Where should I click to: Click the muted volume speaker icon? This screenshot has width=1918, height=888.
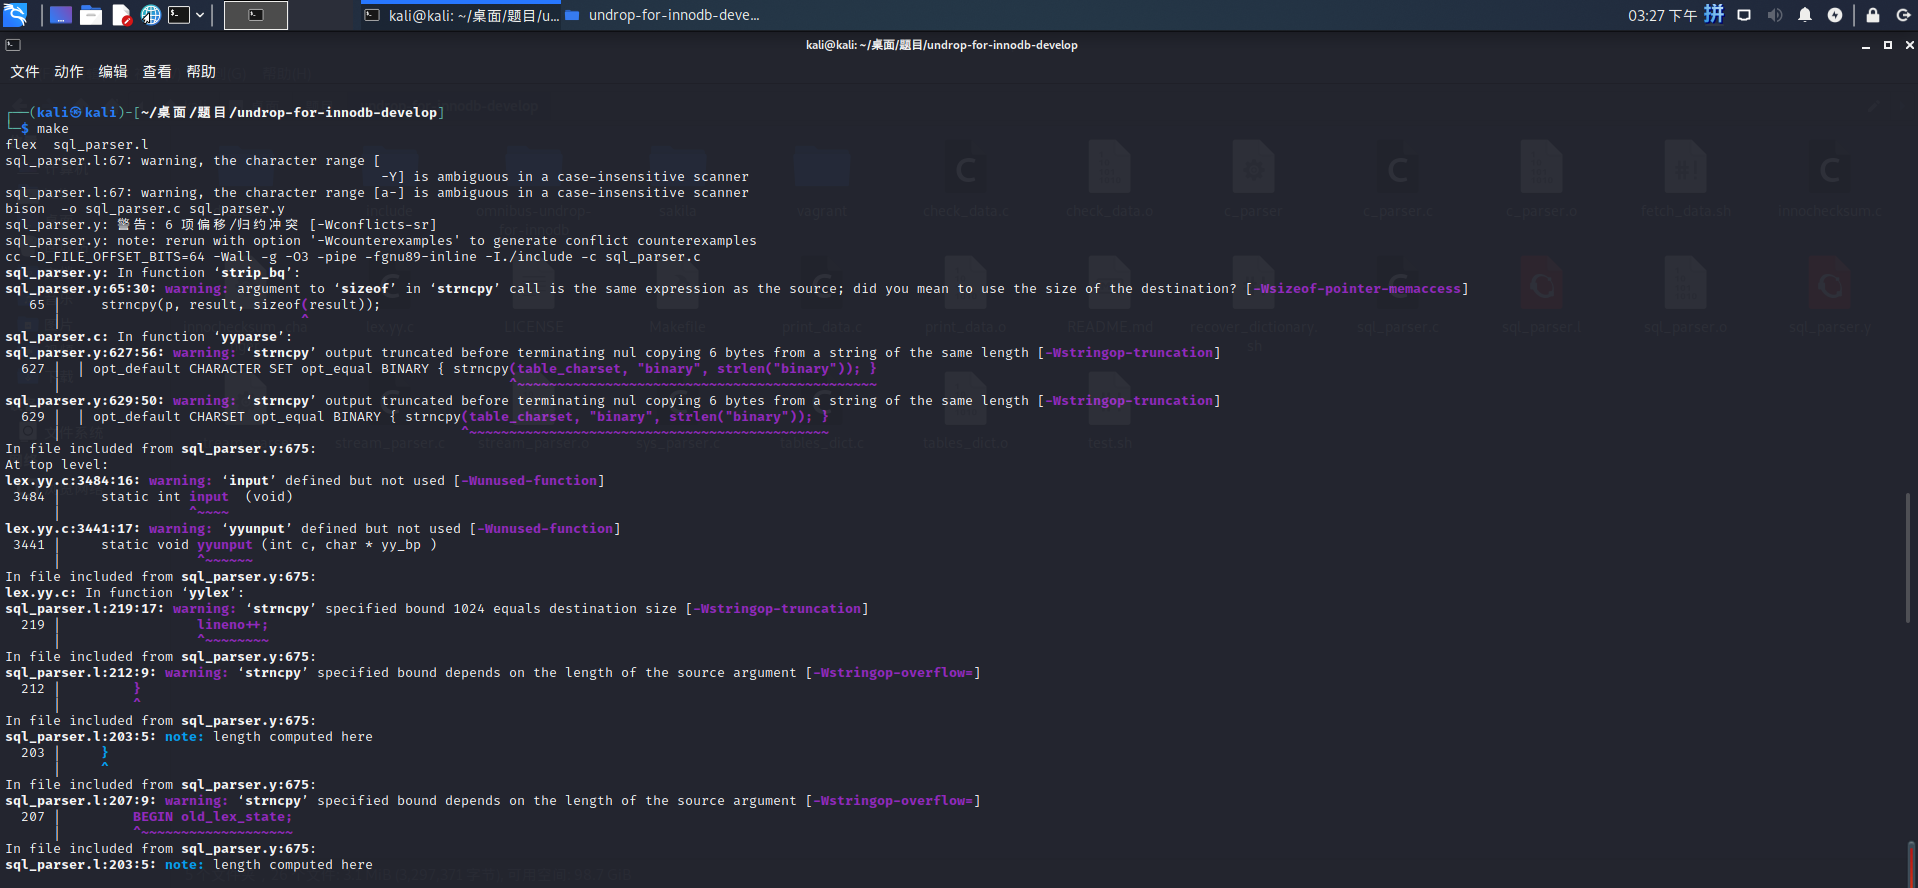tap(1775, 15)
